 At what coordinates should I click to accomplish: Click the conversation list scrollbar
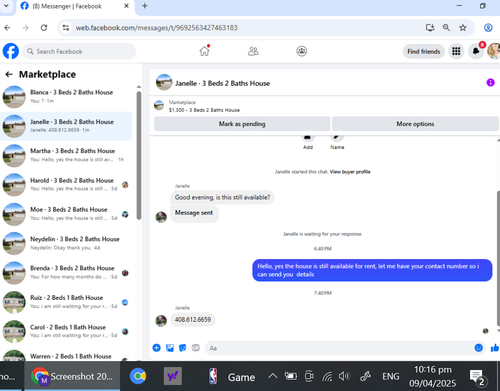(139, 155)
